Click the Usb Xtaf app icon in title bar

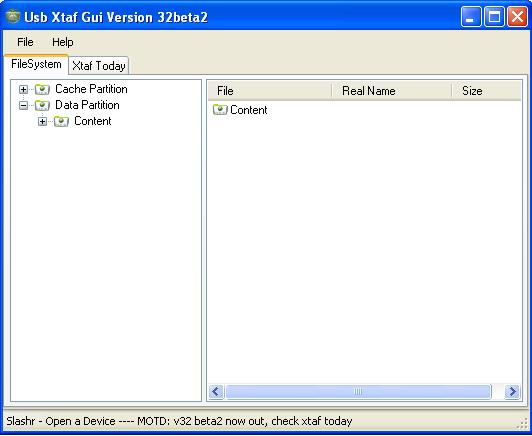(13, 16)
